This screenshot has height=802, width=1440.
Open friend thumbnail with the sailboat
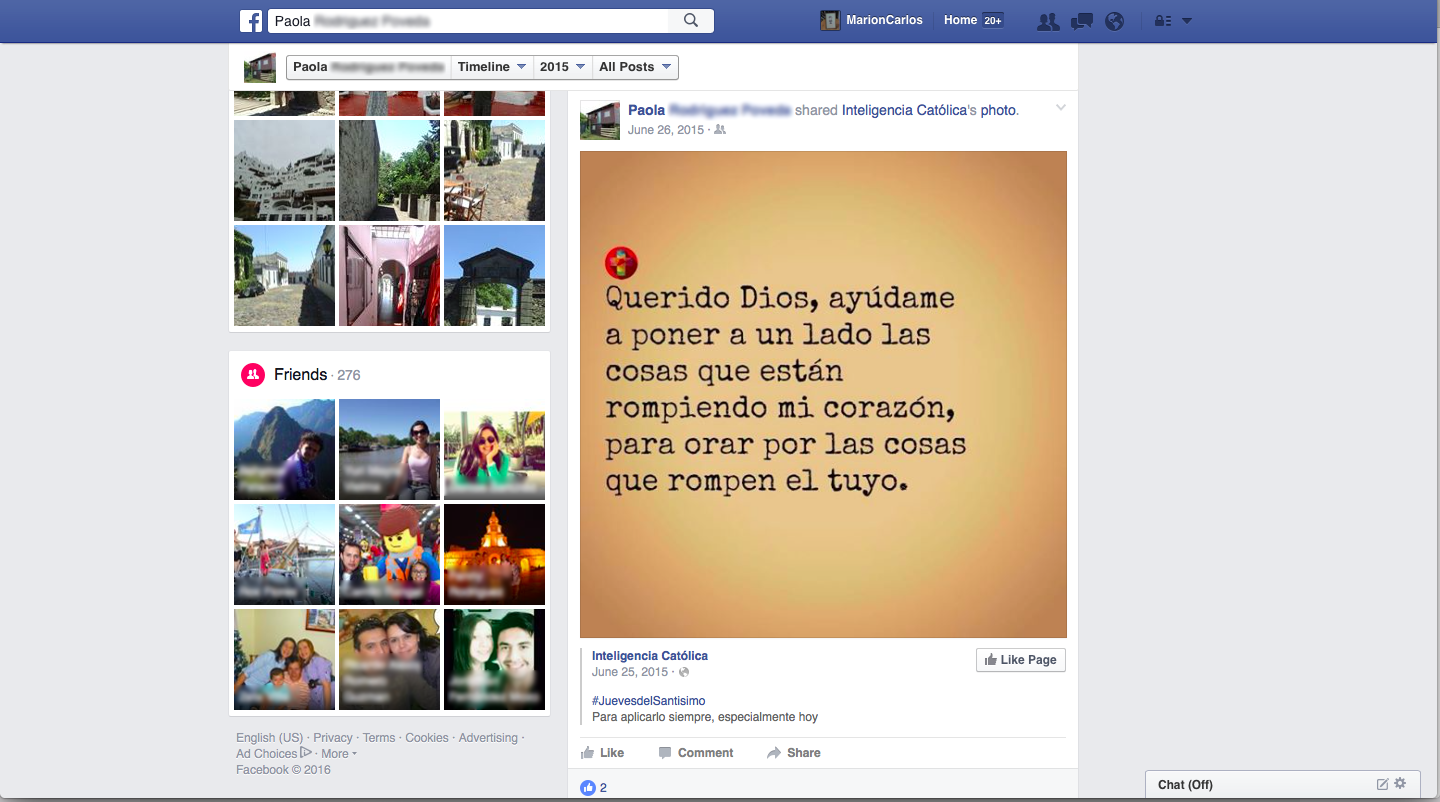284,554
